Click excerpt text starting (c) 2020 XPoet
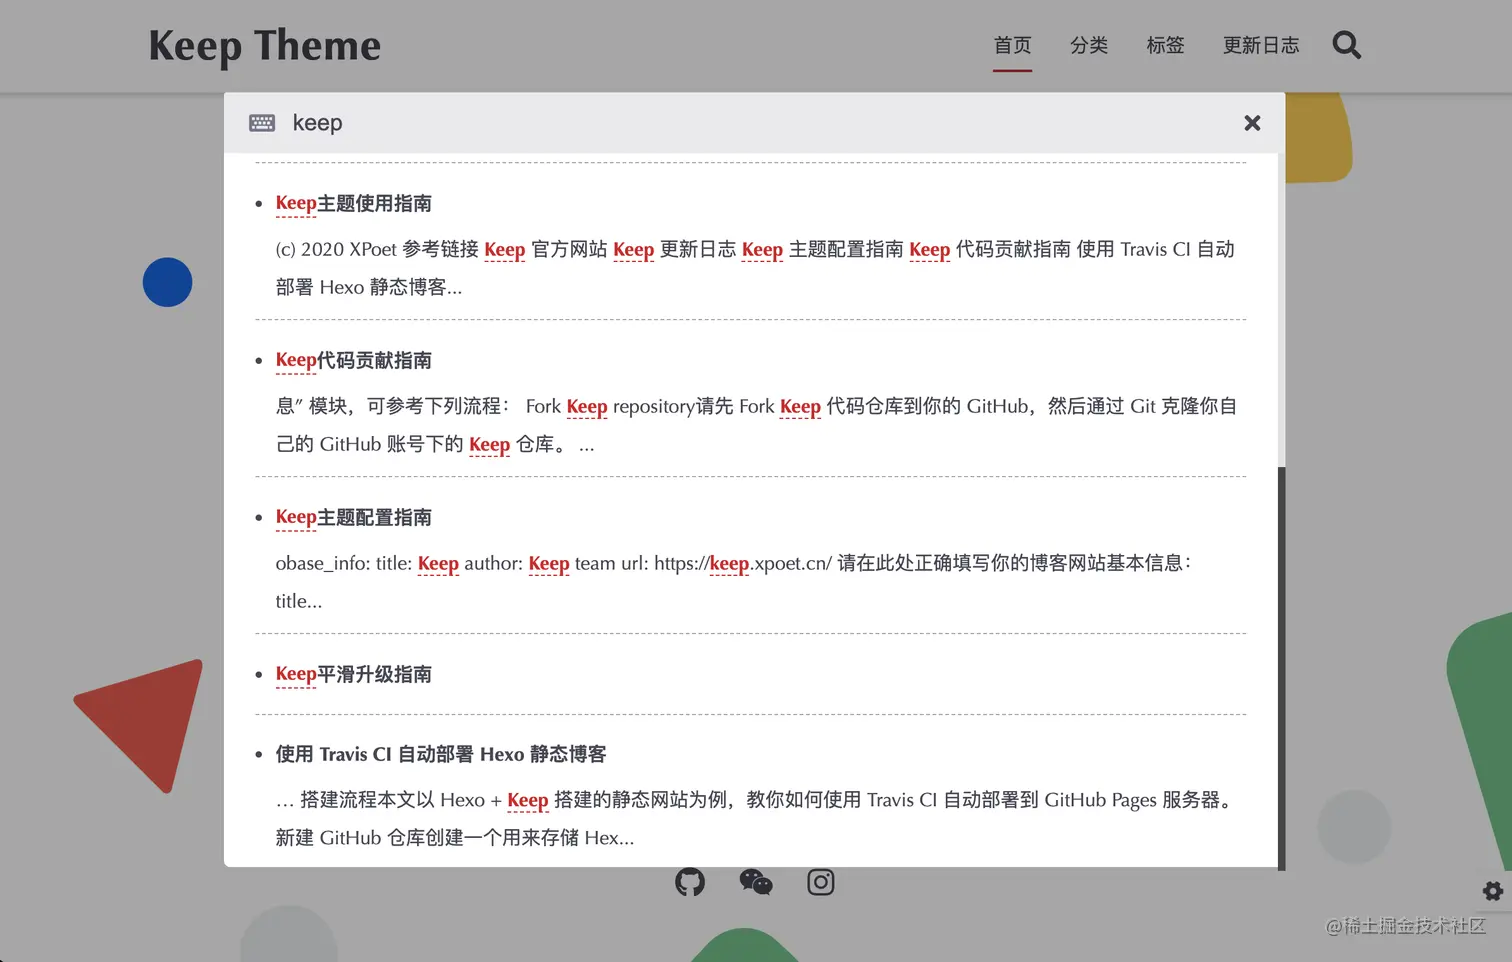The height and width of the screenshot is (962, 1512). click(755, 268)
